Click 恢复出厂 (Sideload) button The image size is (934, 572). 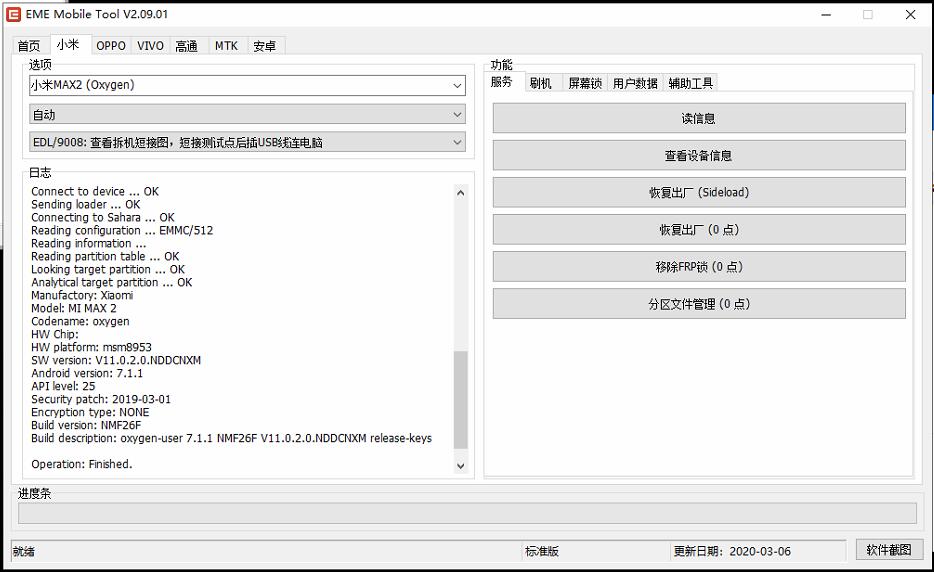point(698,193)
